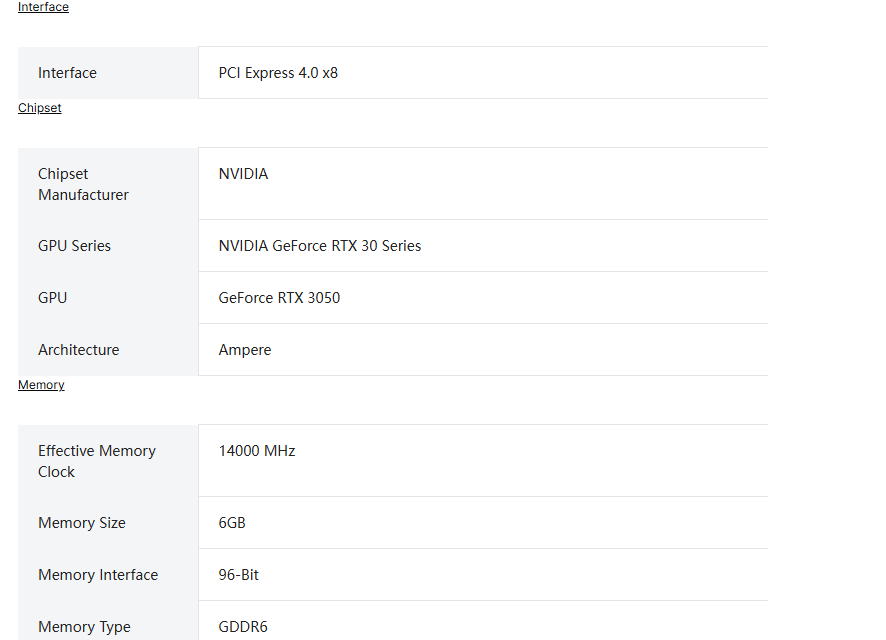
Task: Select the 6GB memory size value
Action: pos(232,523)
